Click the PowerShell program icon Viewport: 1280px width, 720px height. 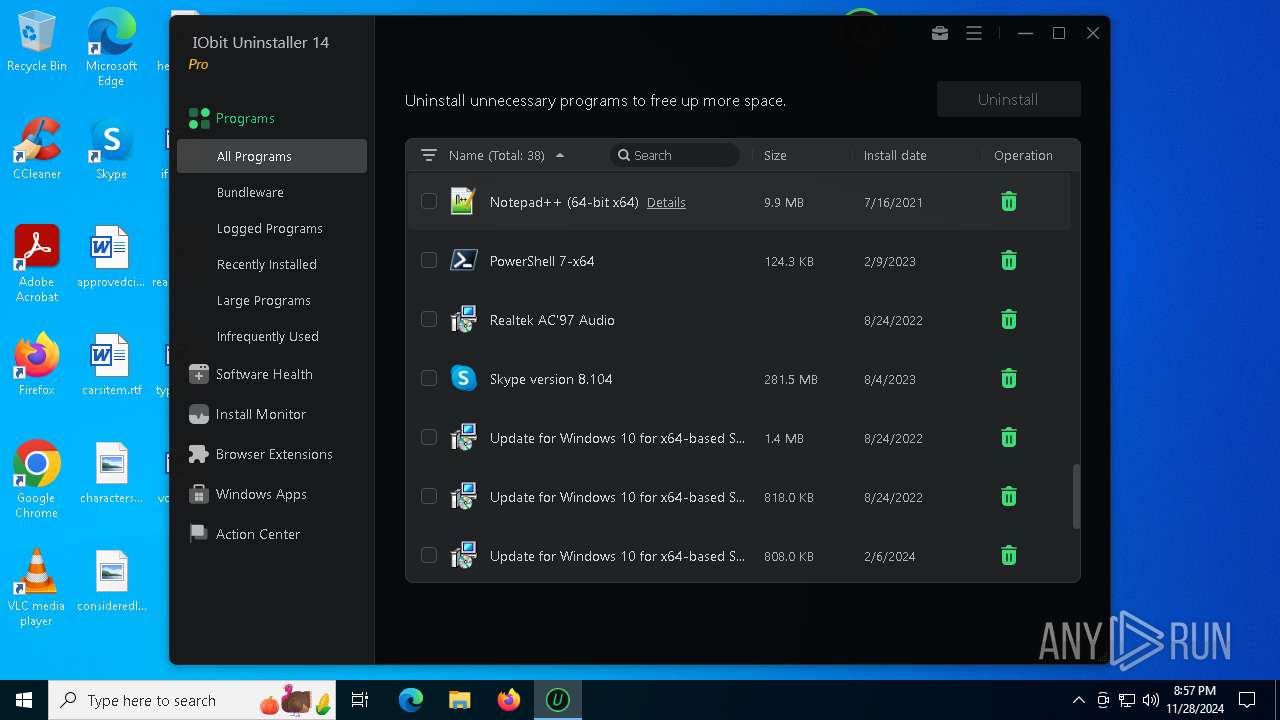click(x=463, y=260)
